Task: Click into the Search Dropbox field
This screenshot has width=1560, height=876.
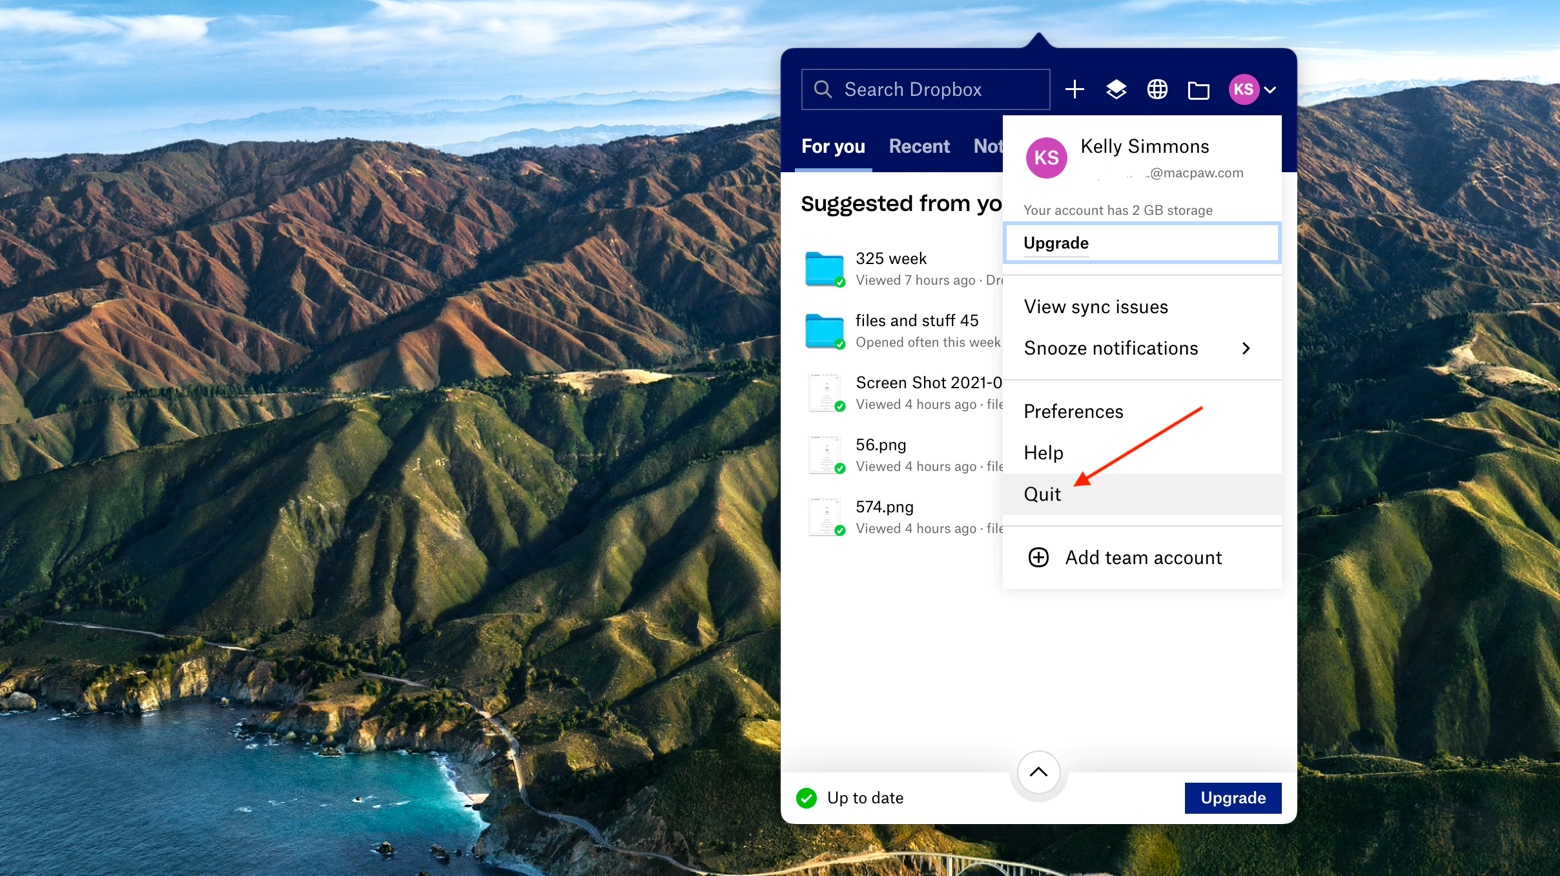Action: 926,90
